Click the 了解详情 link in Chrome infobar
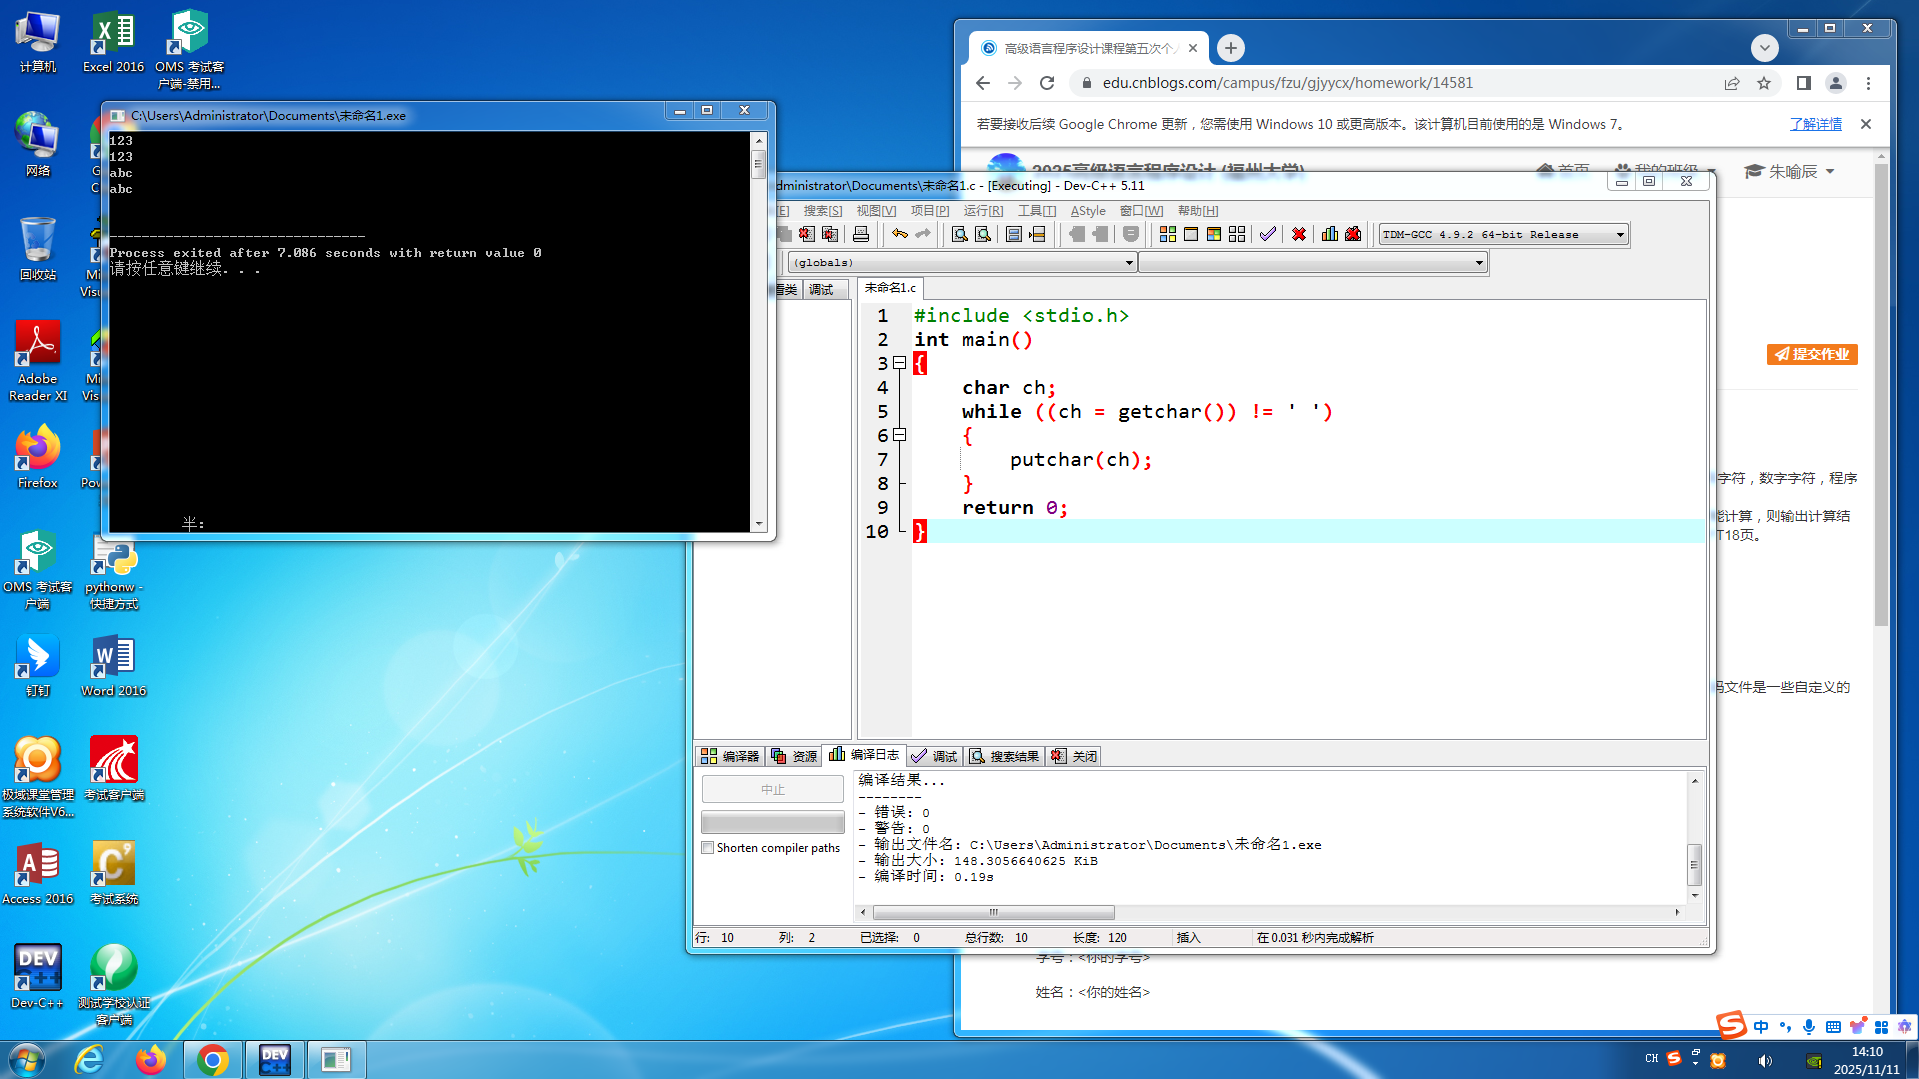Viewport: 1919px width, 1079px height. [1816, 124]
